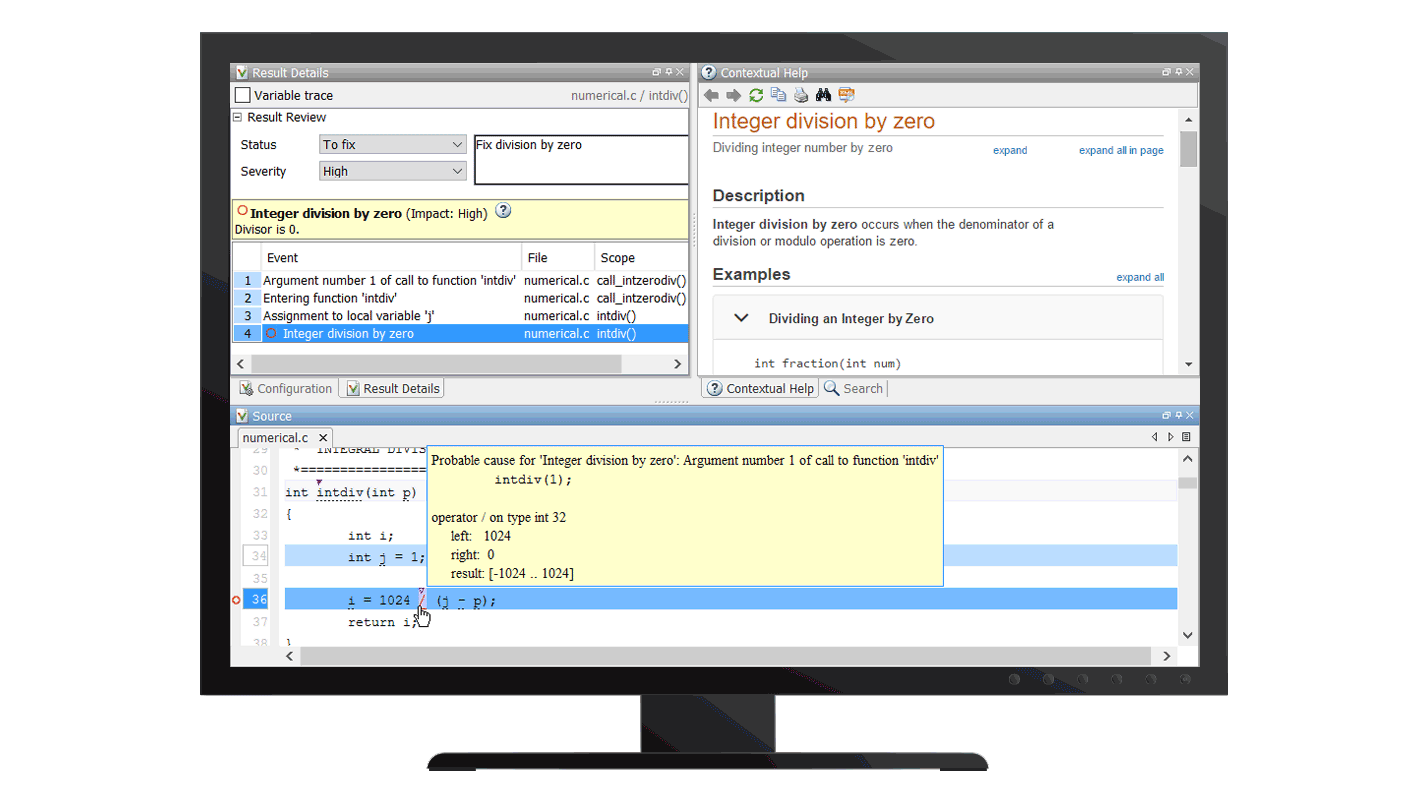Viewport: 1428px width, 803px height.
Task: Click the forward arrow in Contextual Help
Action: (733, 95)
